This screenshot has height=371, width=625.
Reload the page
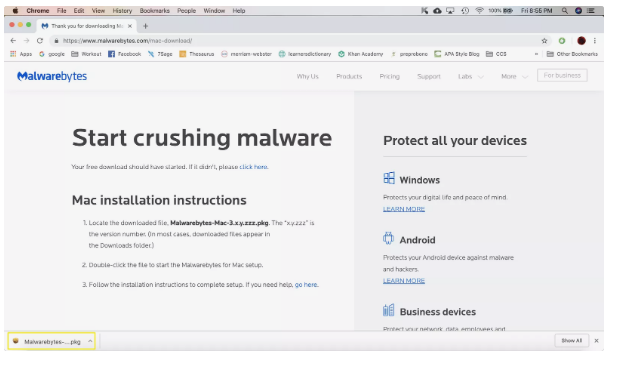click(40, 41)
